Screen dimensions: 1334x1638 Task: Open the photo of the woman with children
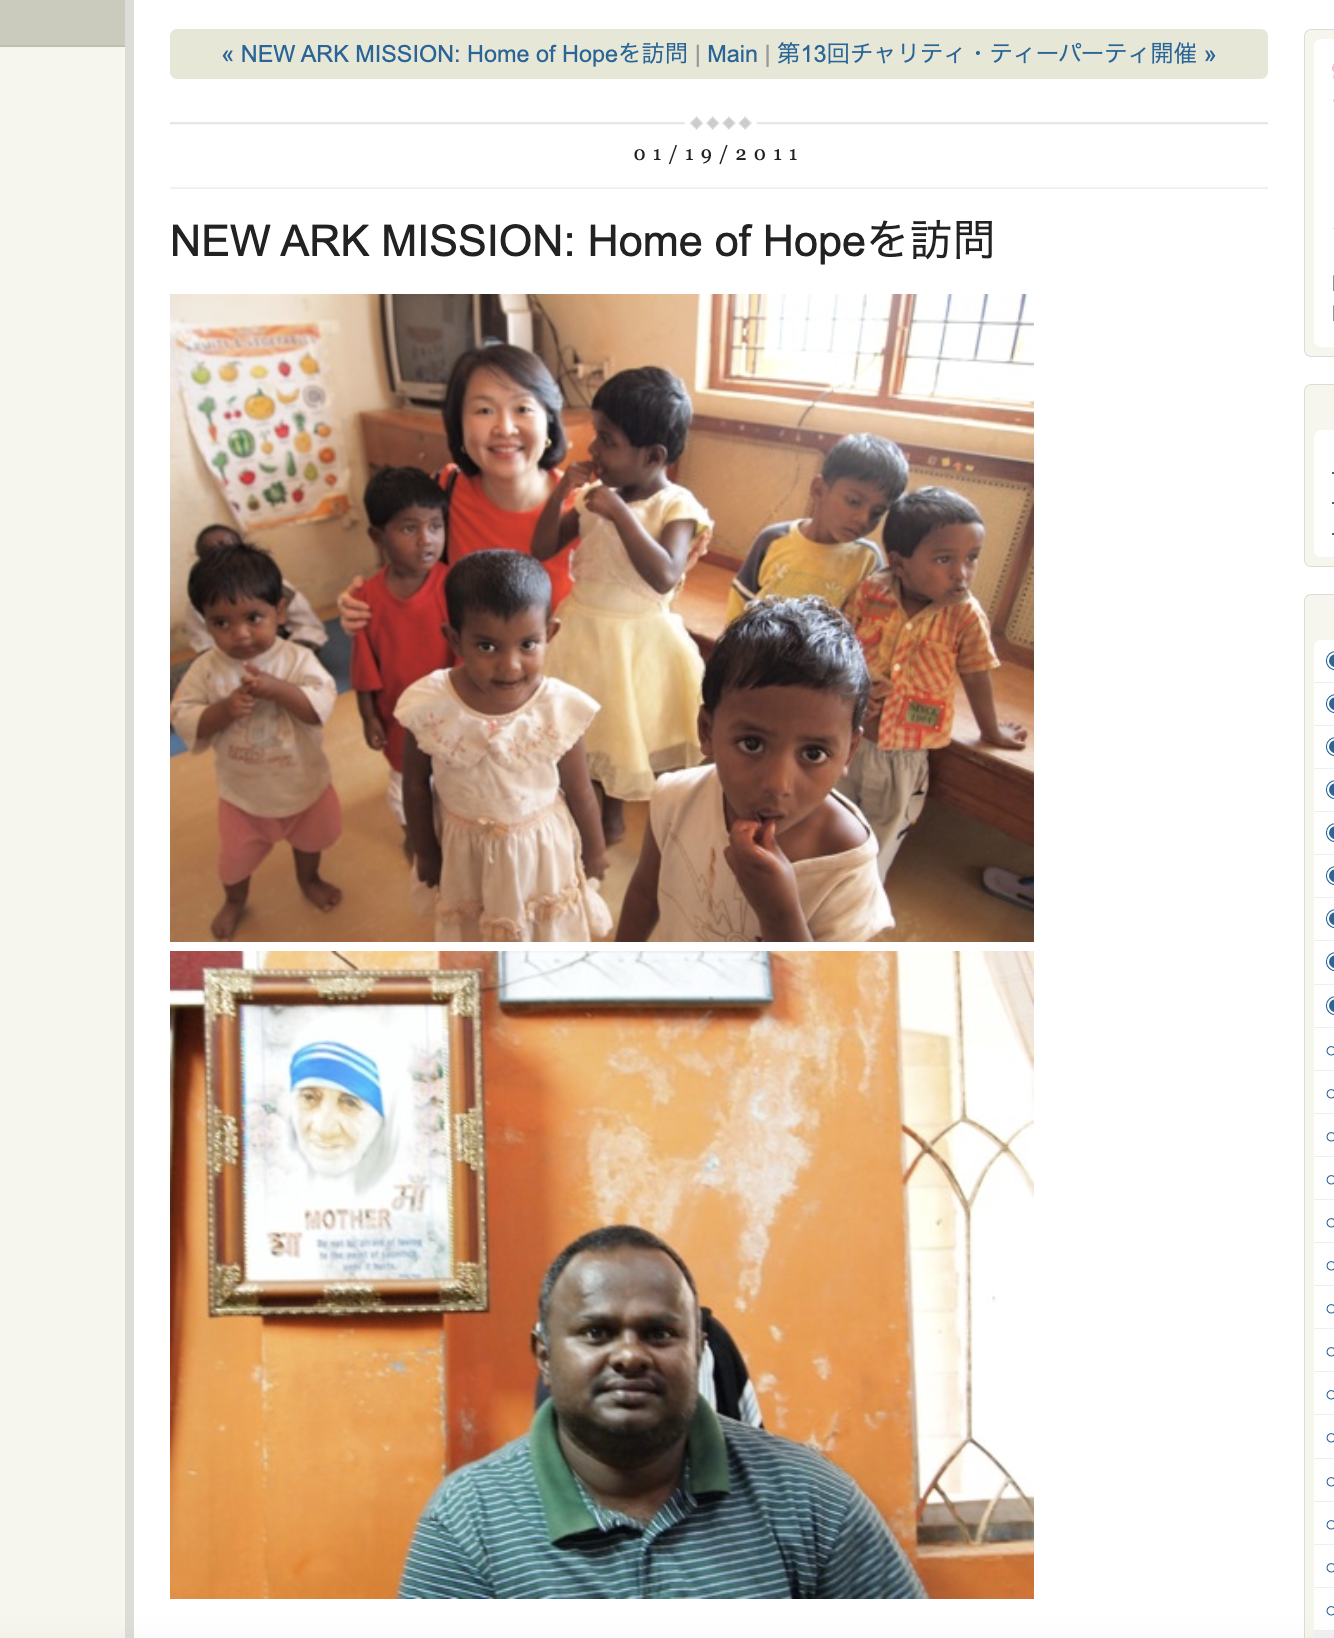pyautogui.click(x=602, y=618)
